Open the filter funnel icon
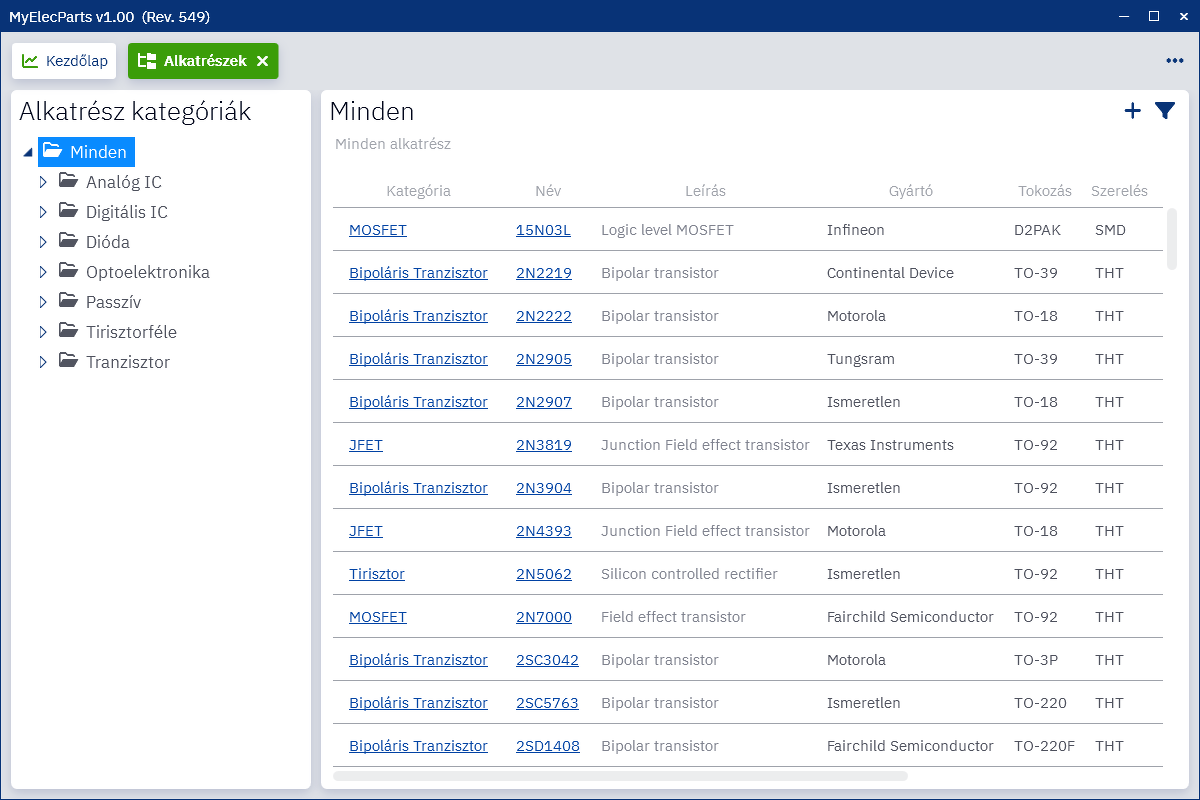Viewport: 1200px width, 800px height. click(1165, 111)
